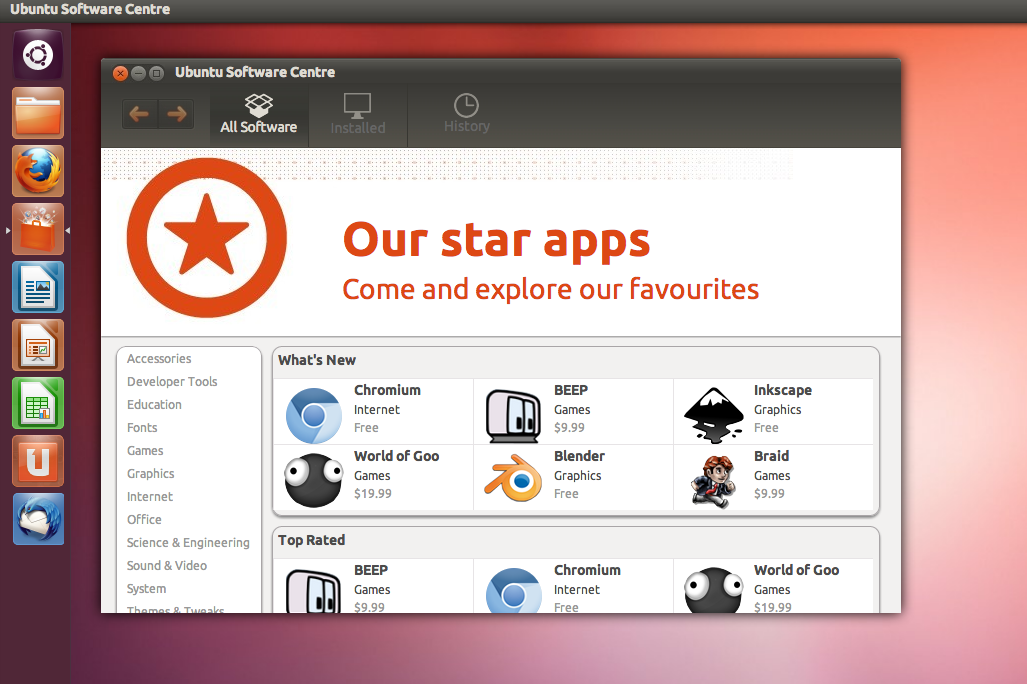1027x684 pixels.
Task: Select the Science & Engineering category
Action: pyautogui.click(x=188, y=543)
